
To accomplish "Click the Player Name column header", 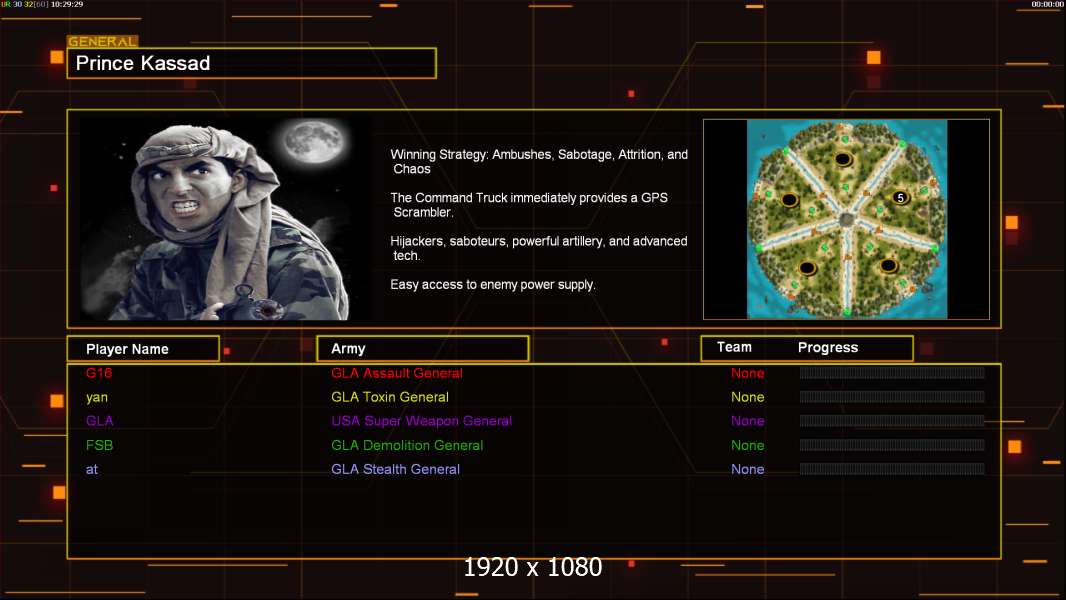I will (x=143, y=349).
